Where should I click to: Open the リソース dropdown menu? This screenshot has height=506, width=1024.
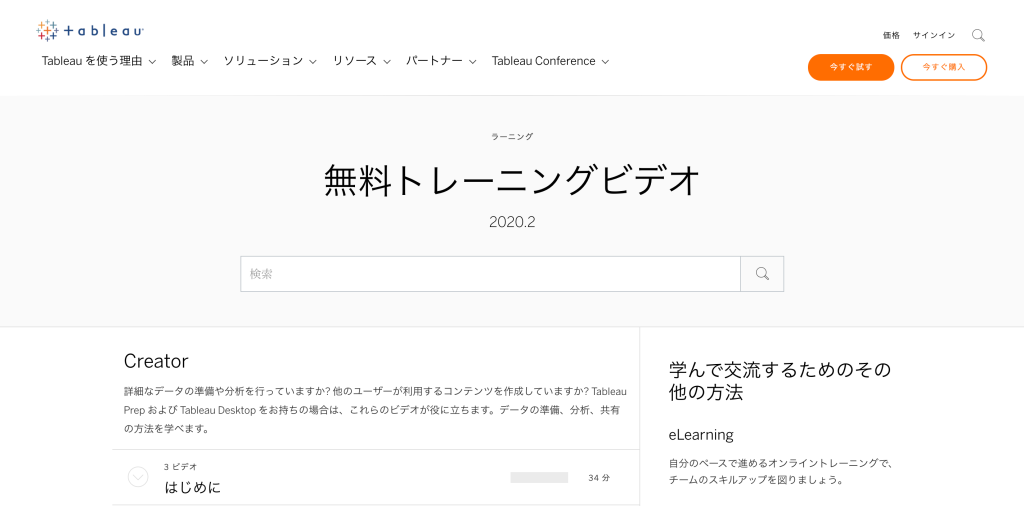coord(361,61)
